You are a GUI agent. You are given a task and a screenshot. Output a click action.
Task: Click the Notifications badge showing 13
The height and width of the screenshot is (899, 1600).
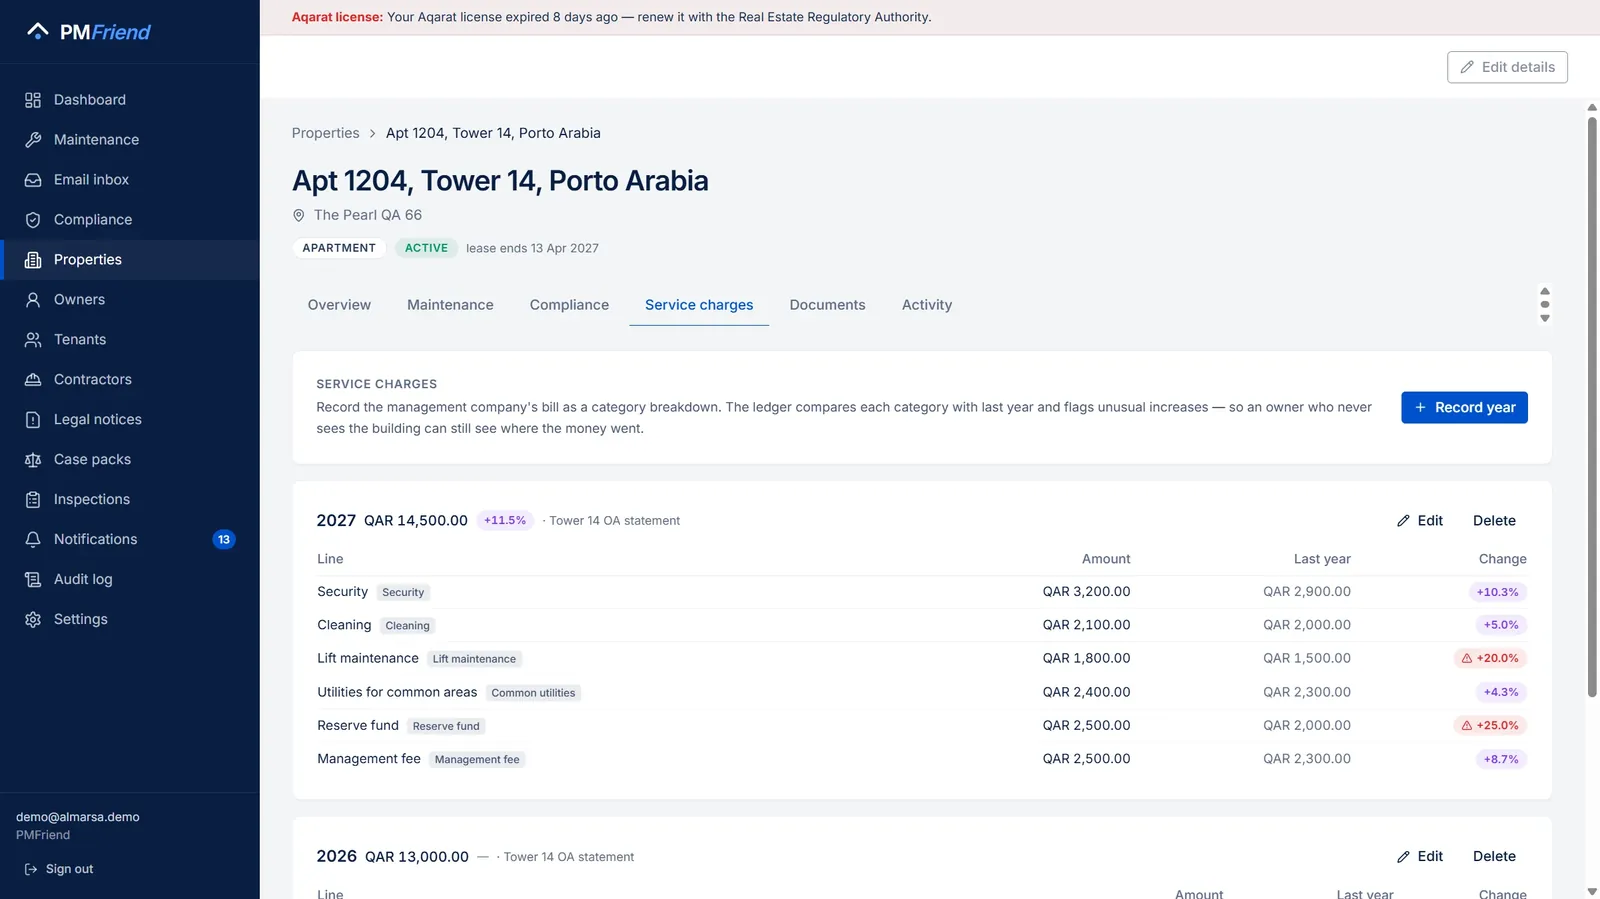coord(224,539)
